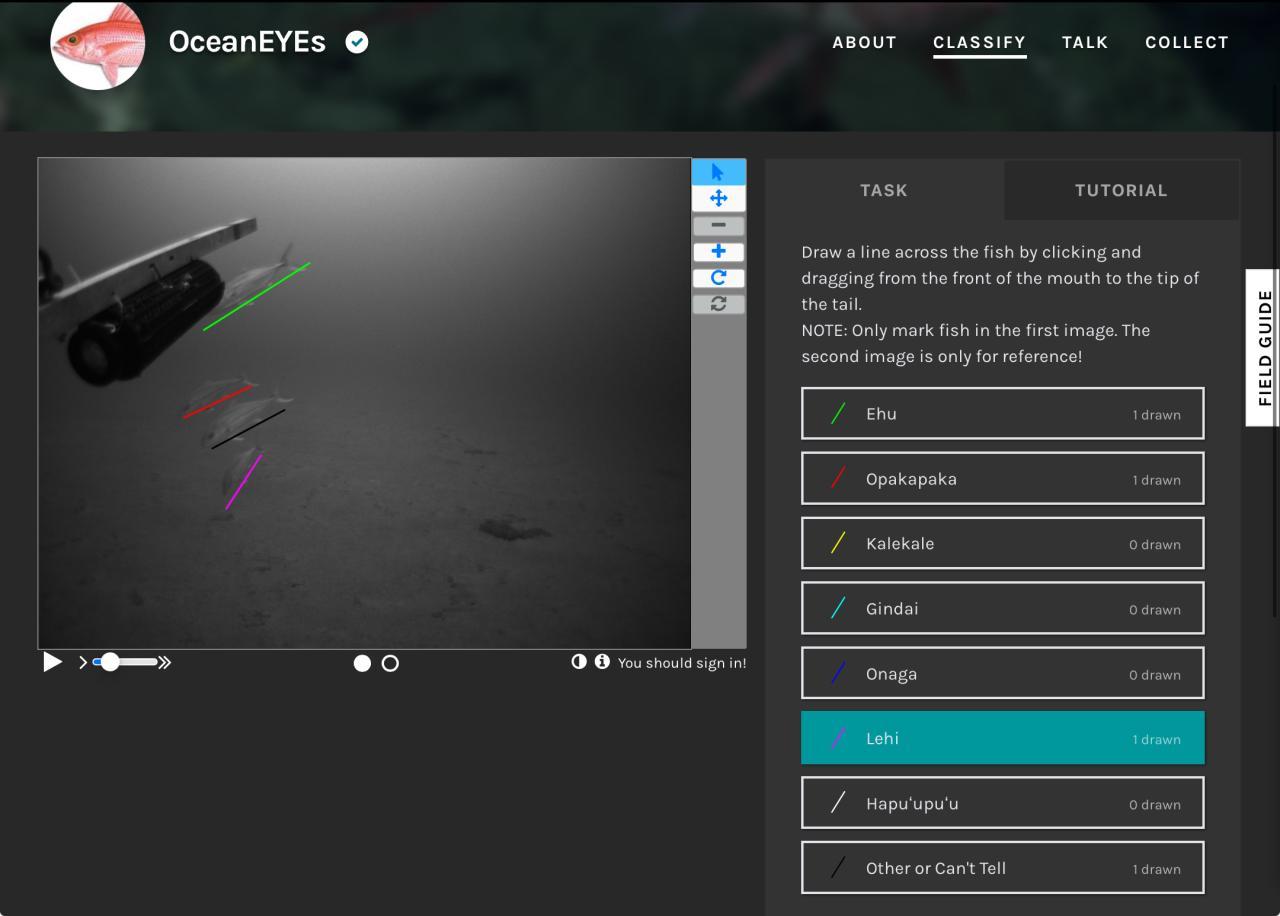The width and height of the screenshot is (1280, 916).
Task: Click the purple Lehi line swatch
Action: click(838, 738)
